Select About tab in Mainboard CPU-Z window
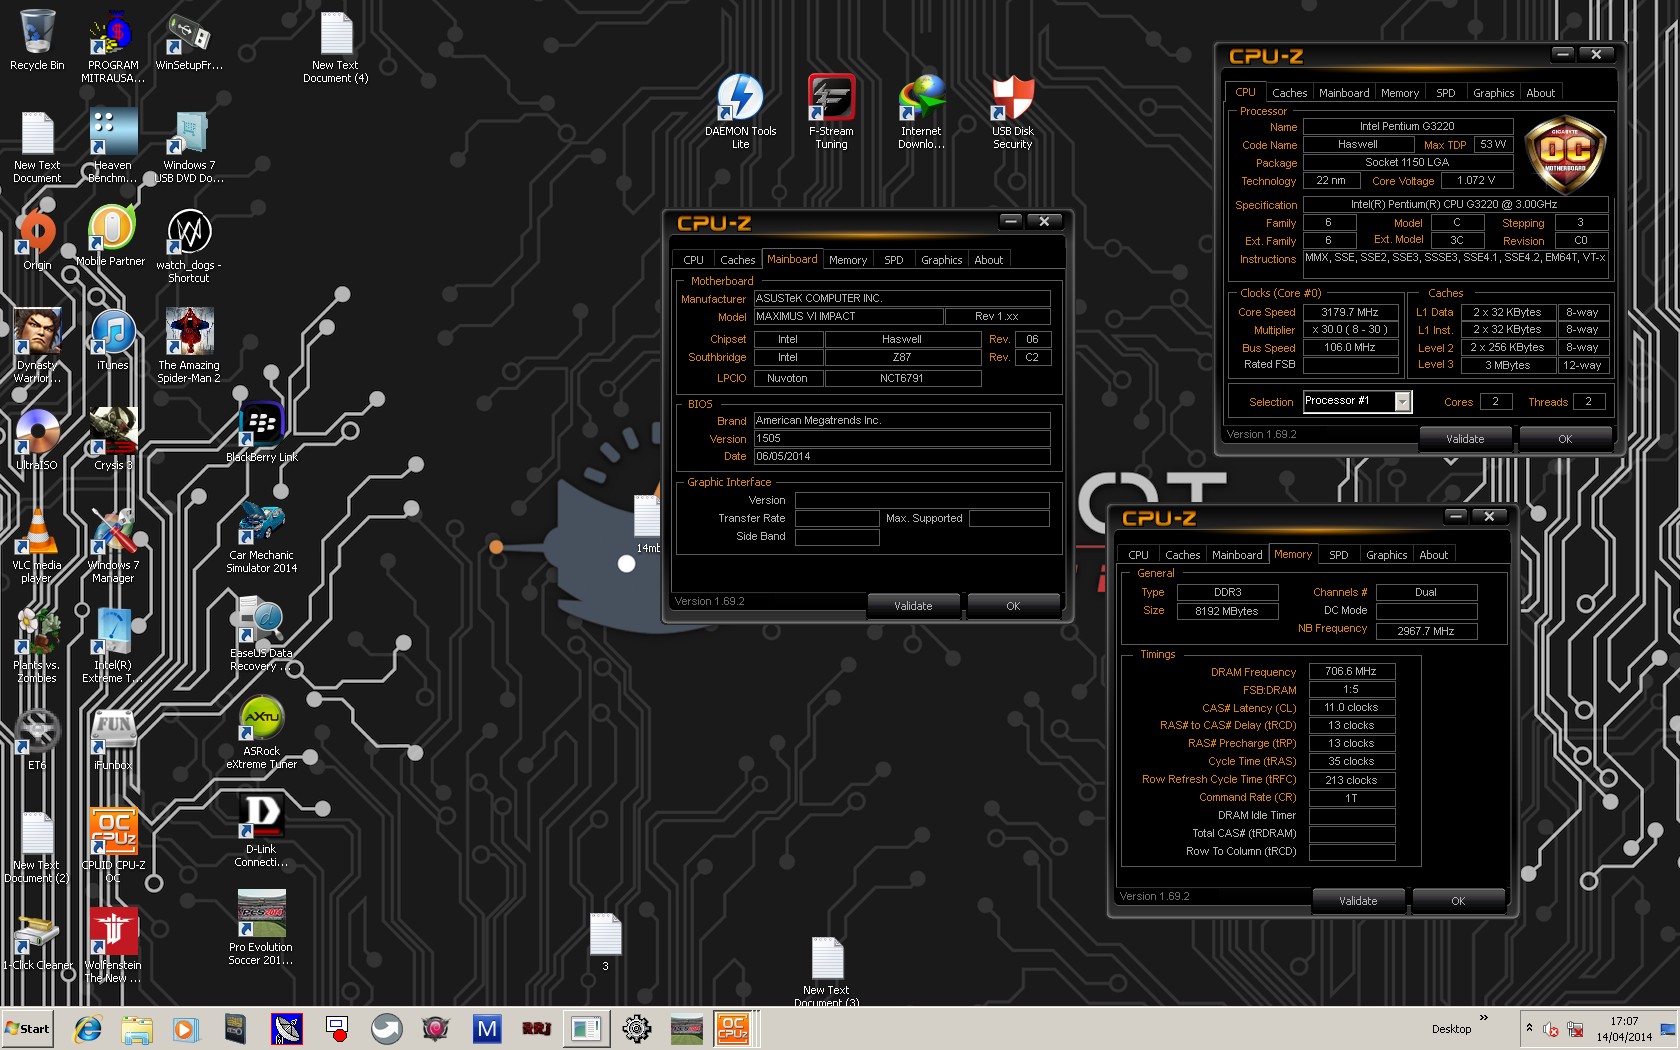1680x1050 pixels. (x=989, y=260)
